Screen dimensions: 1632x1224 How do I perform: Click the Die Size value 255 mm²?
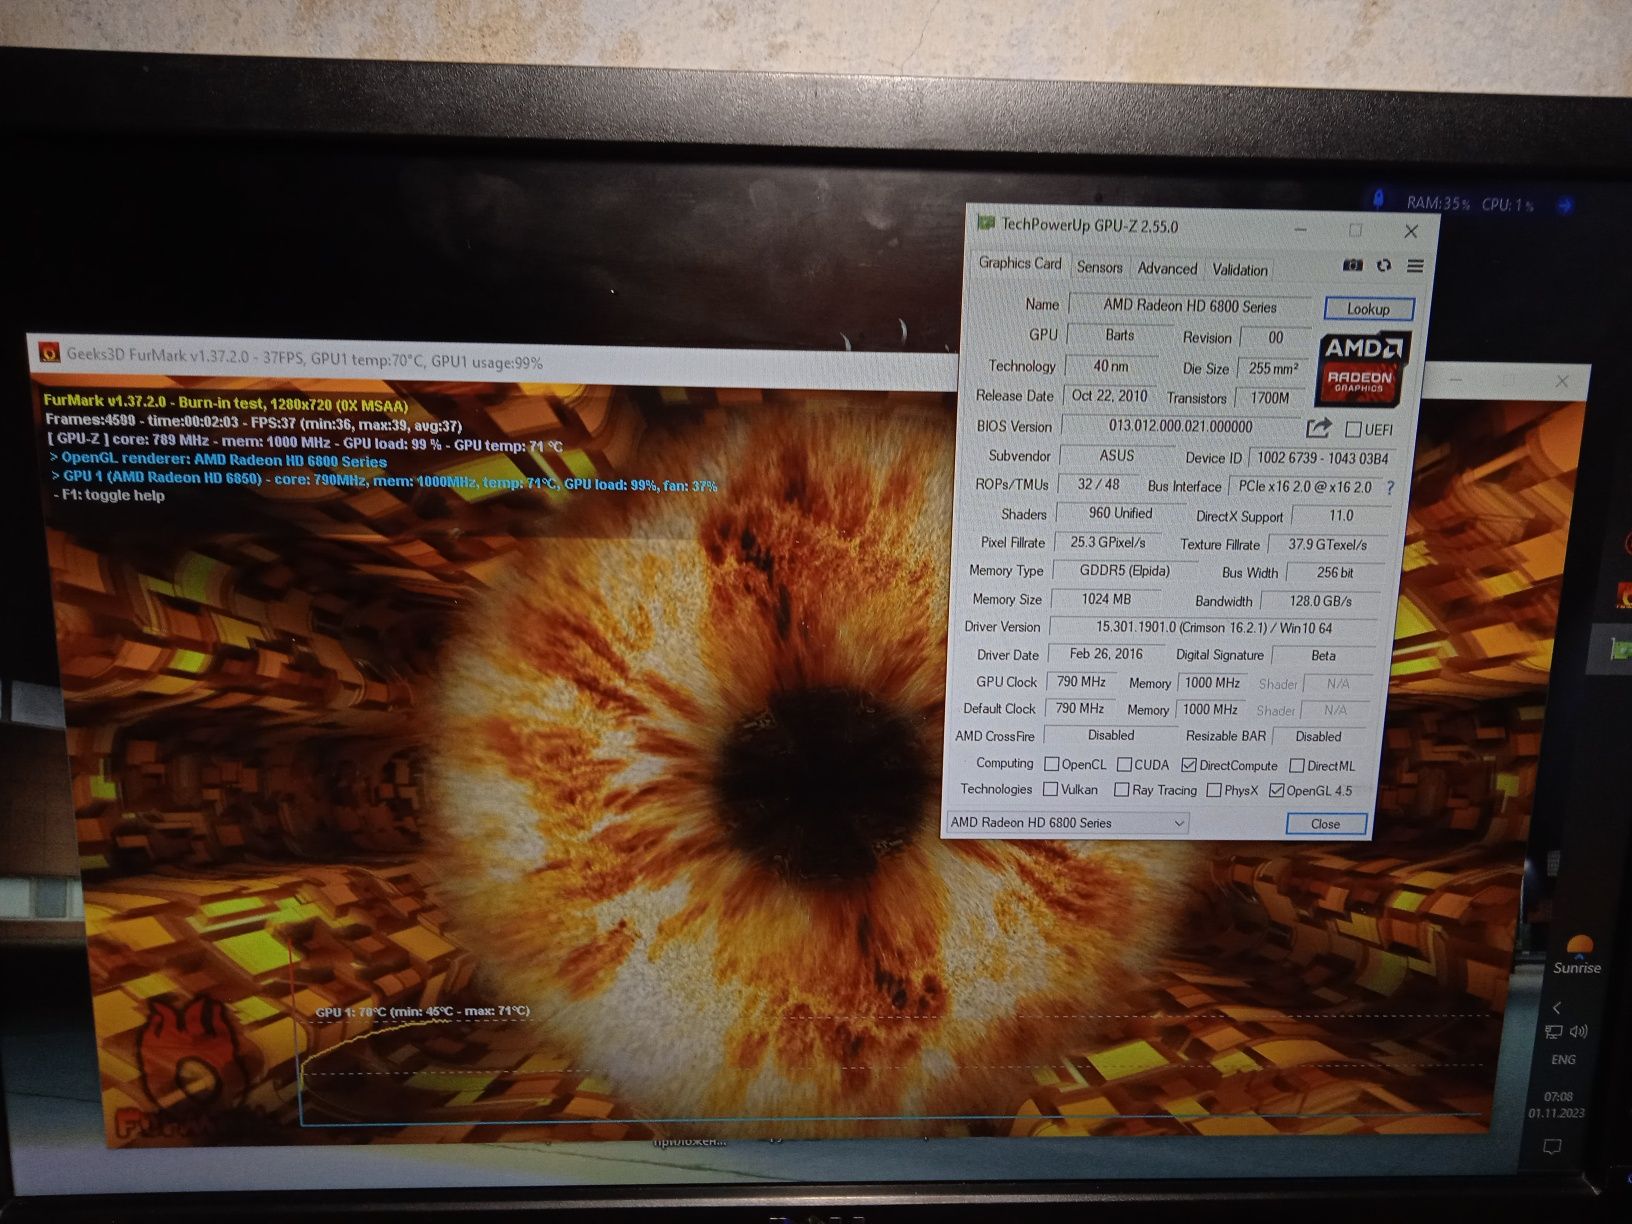click(1272, 368)
